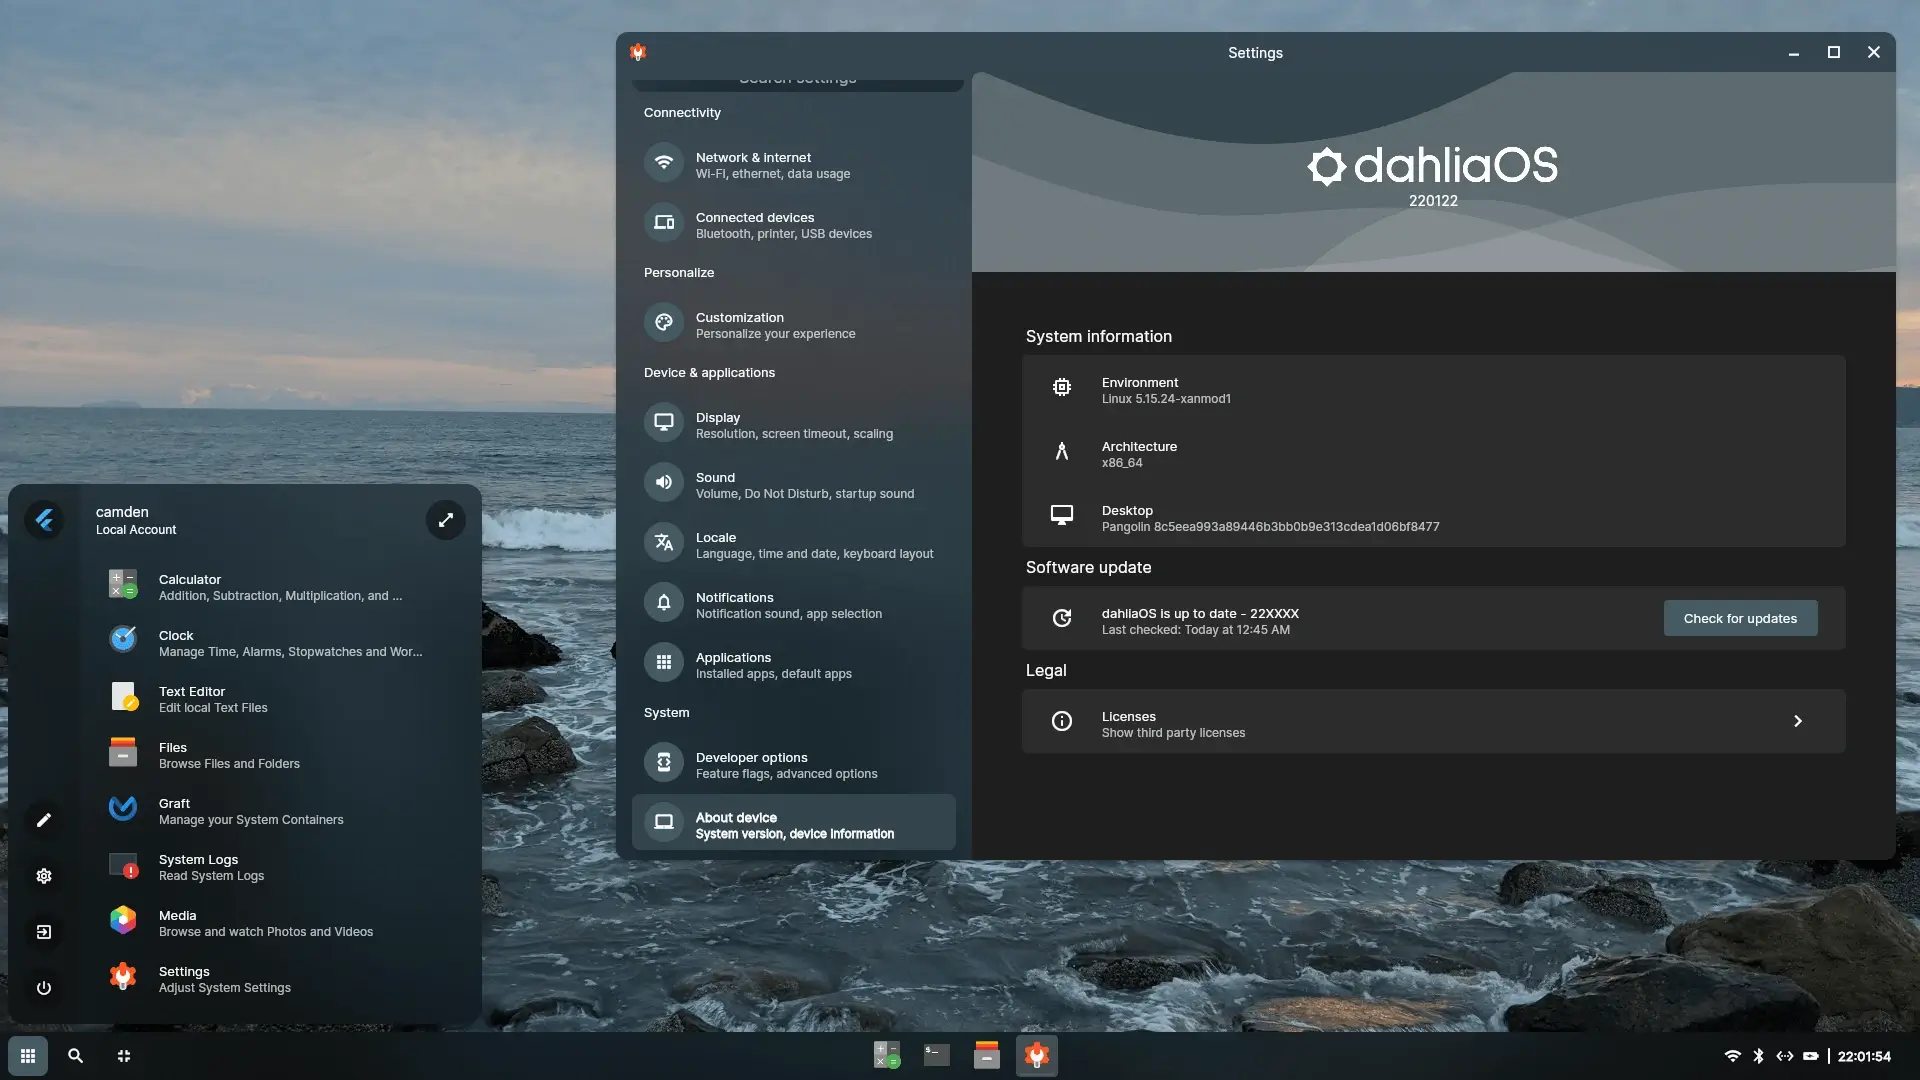
Task: Click the logout icon in launcher sidebar
Action: [x=44, y=932]
